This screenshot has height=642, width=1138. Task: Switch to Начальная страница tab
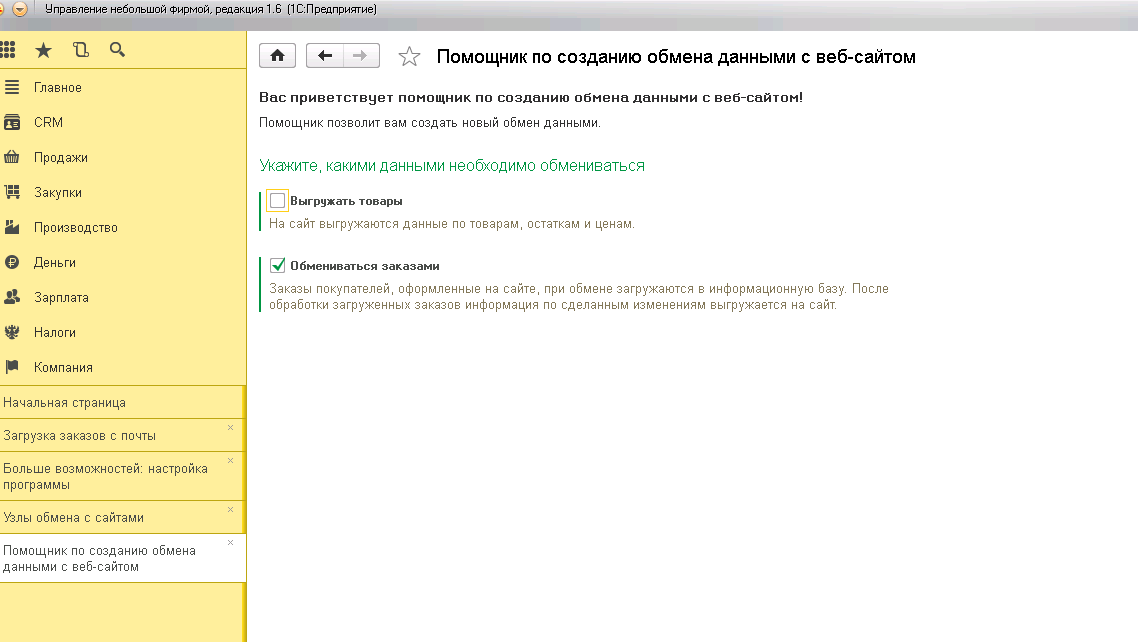[x=64, y=403]
